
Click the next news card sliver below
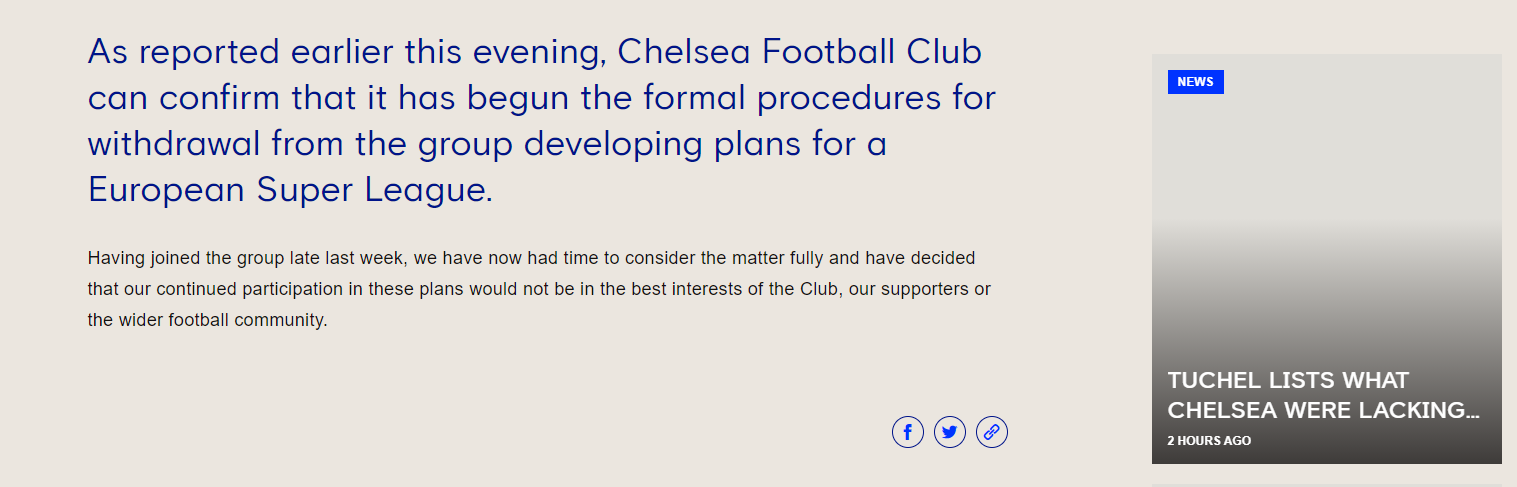pos(1326,483)
